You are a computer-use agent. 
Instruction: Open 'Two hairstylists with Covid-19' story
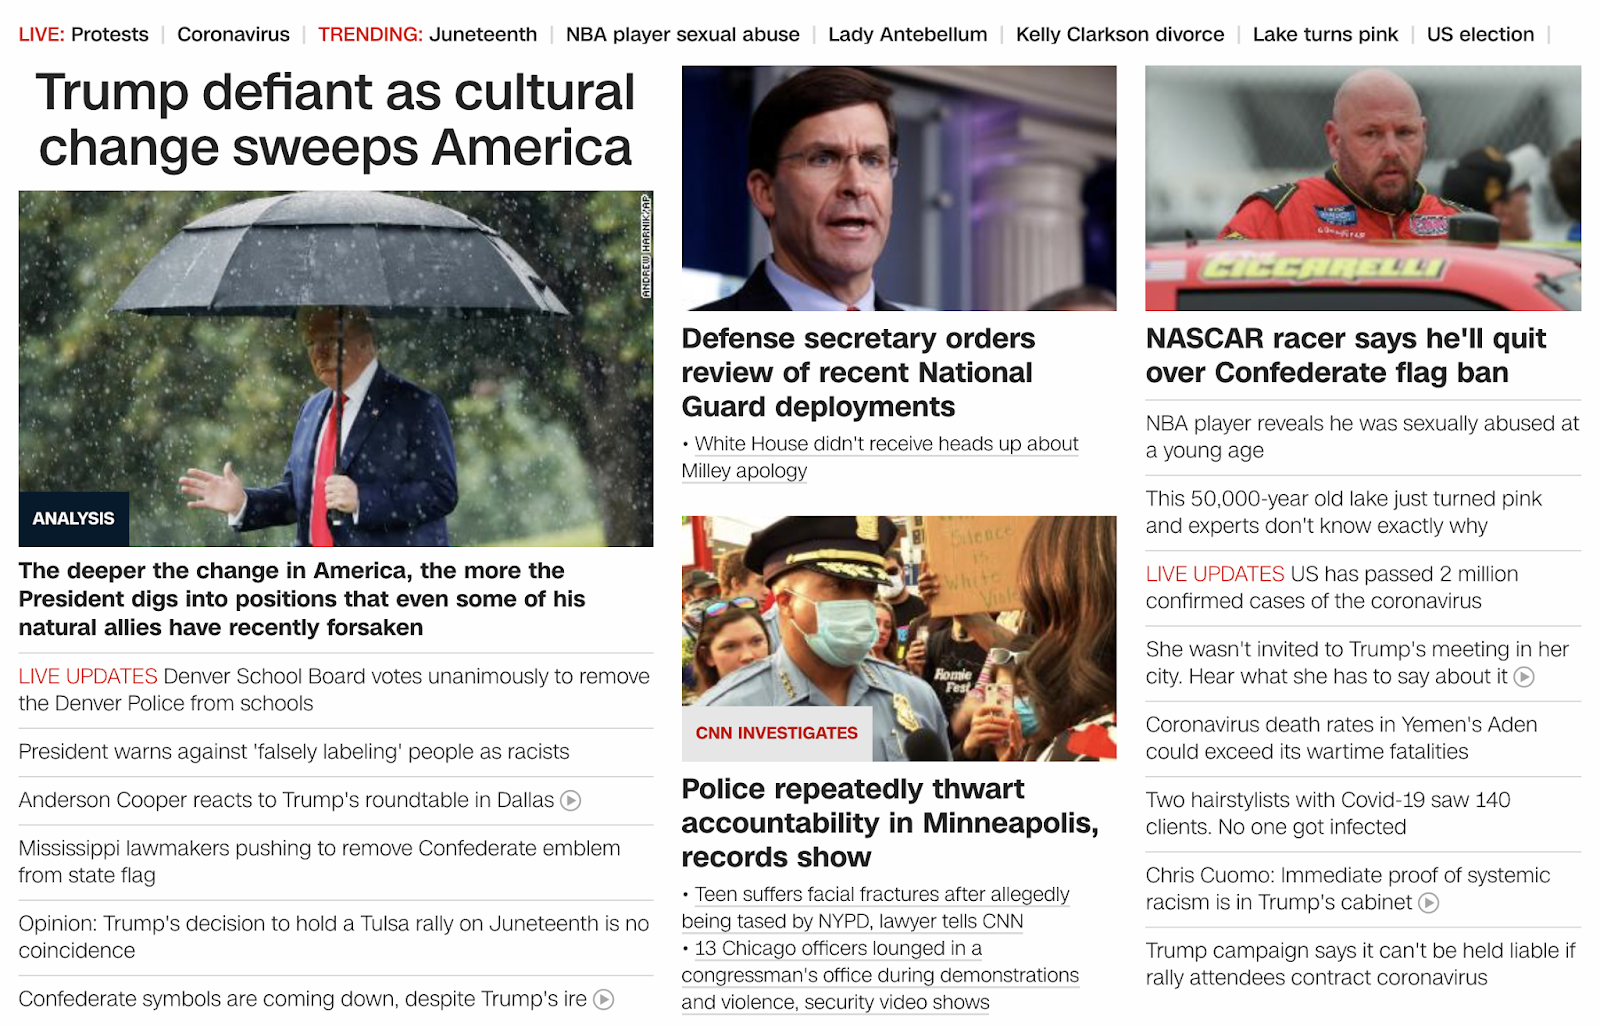pos(1328,814)
